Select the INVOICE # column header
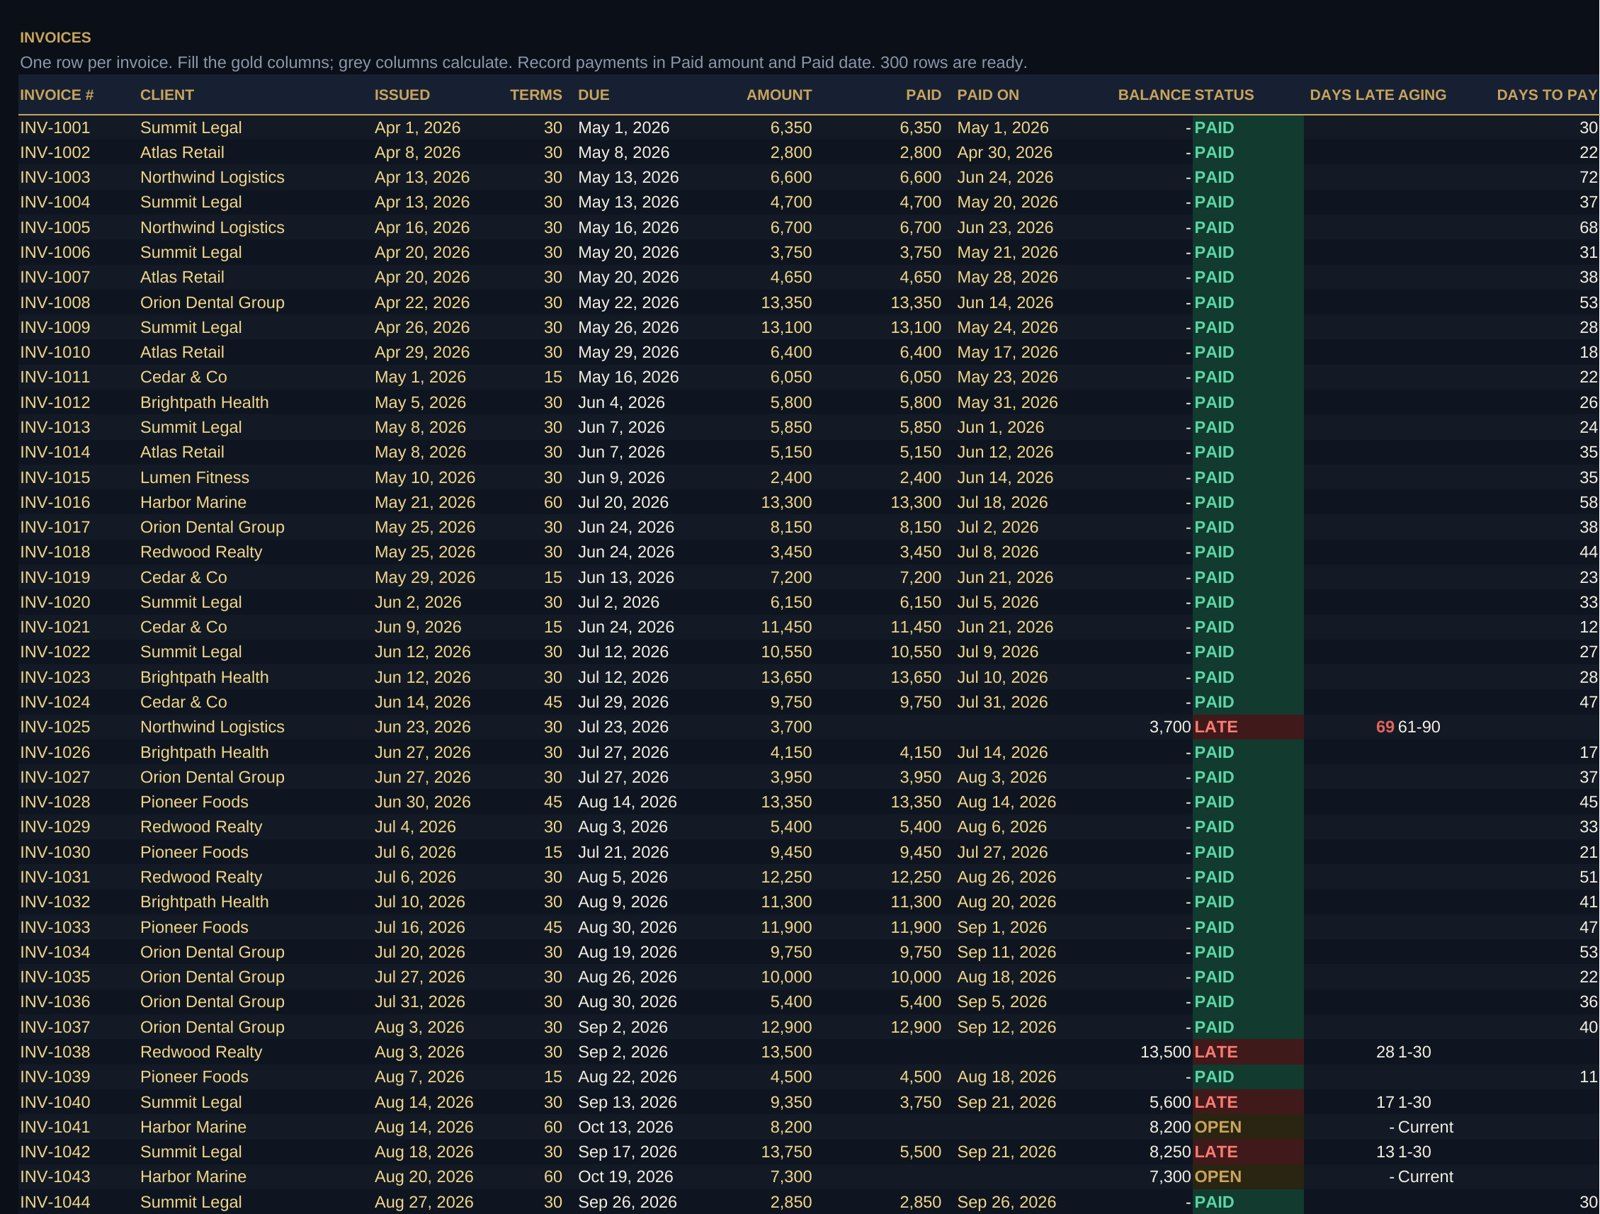This screenshot has width=1600, height=1214. pyautogui.click(x=57, y=95)
